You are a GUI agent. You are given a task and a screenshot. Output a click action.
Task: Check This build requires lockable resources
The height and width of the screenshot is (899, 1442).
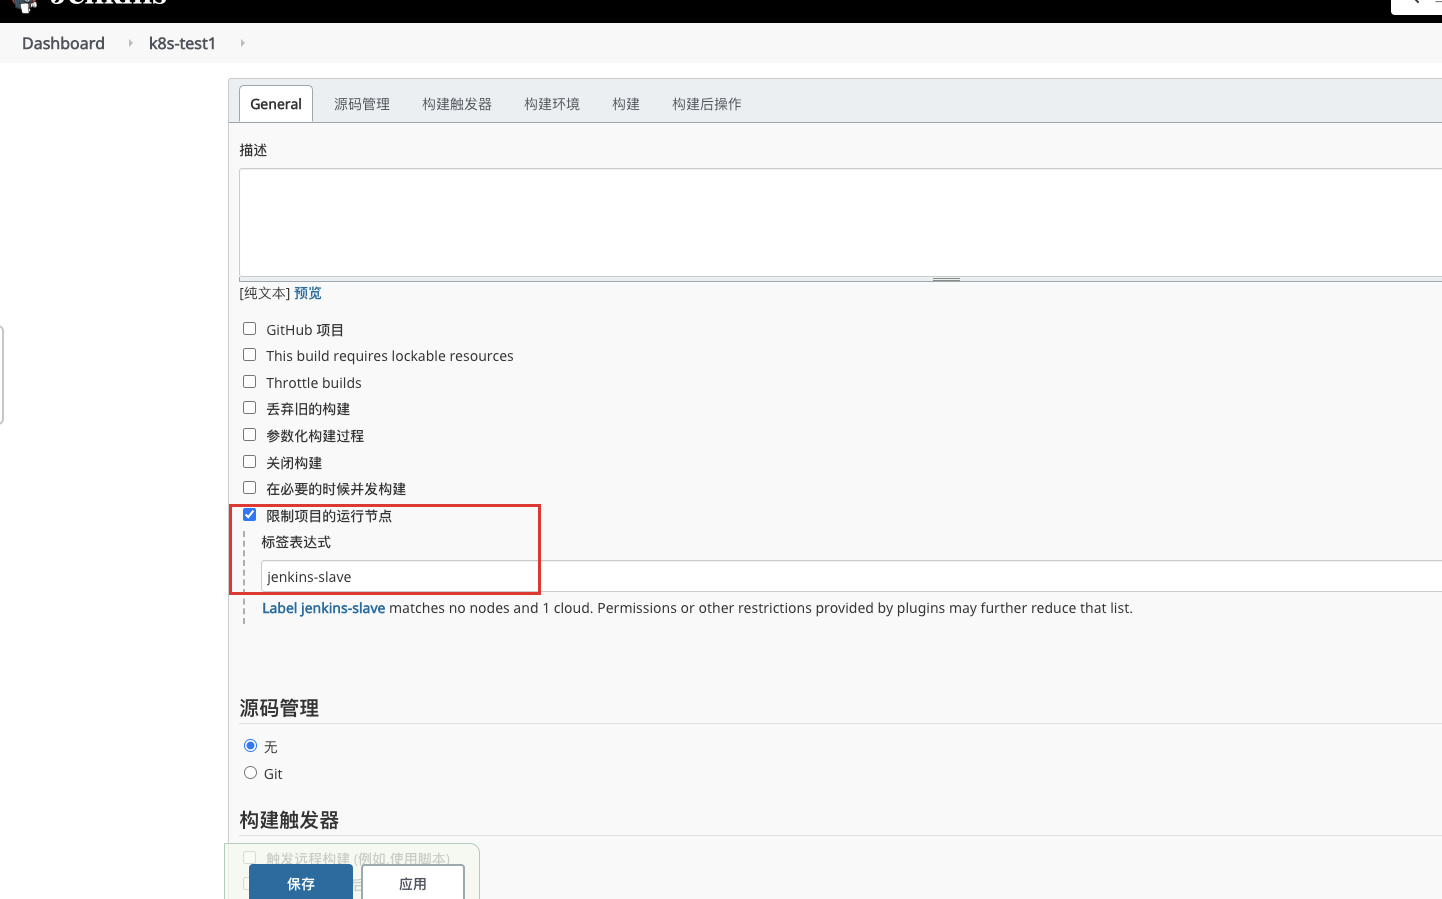point(249,355)
